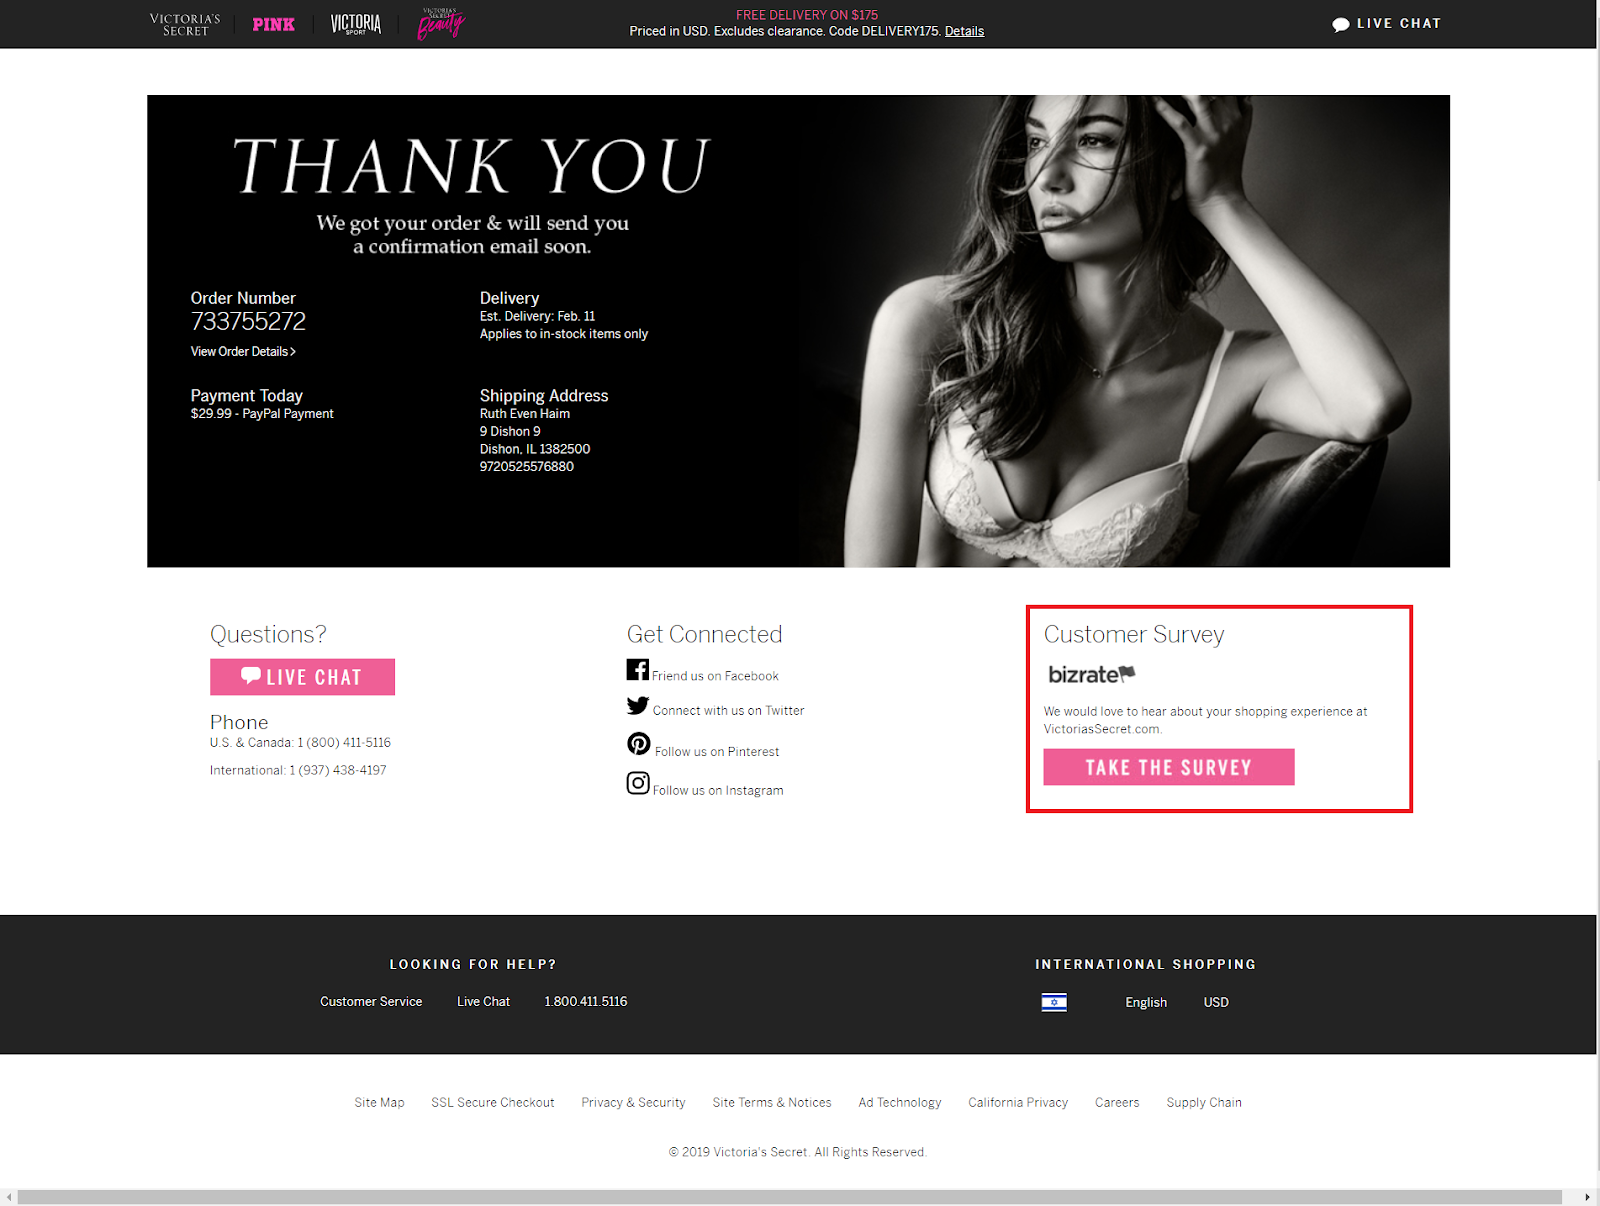Open Customer Service footer link
The width and height of the screenshot is (1600, 1206).
(x=371, y=1001)
